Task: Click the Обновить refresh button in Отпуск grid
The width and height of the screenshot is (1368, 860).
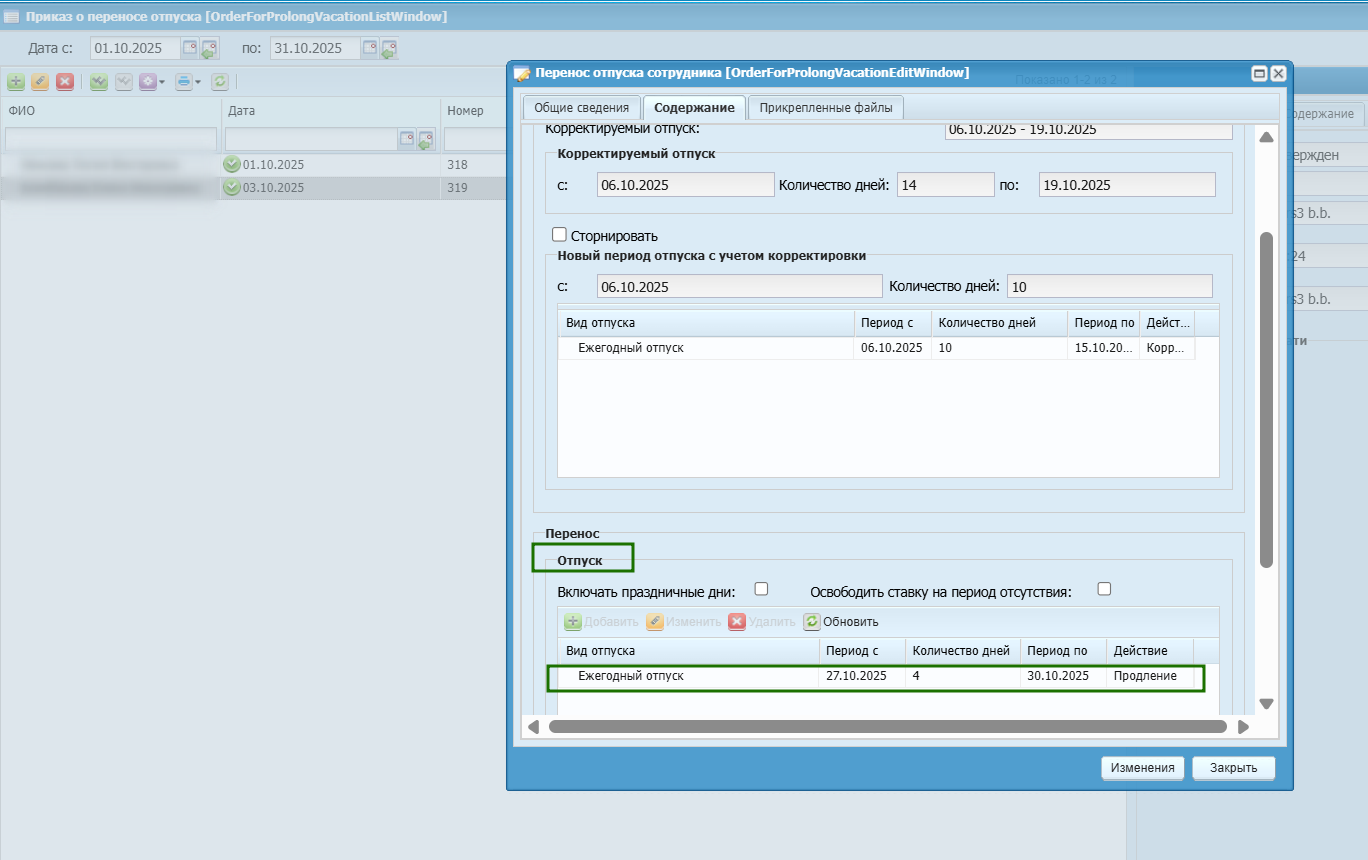Action: (841, 622)
